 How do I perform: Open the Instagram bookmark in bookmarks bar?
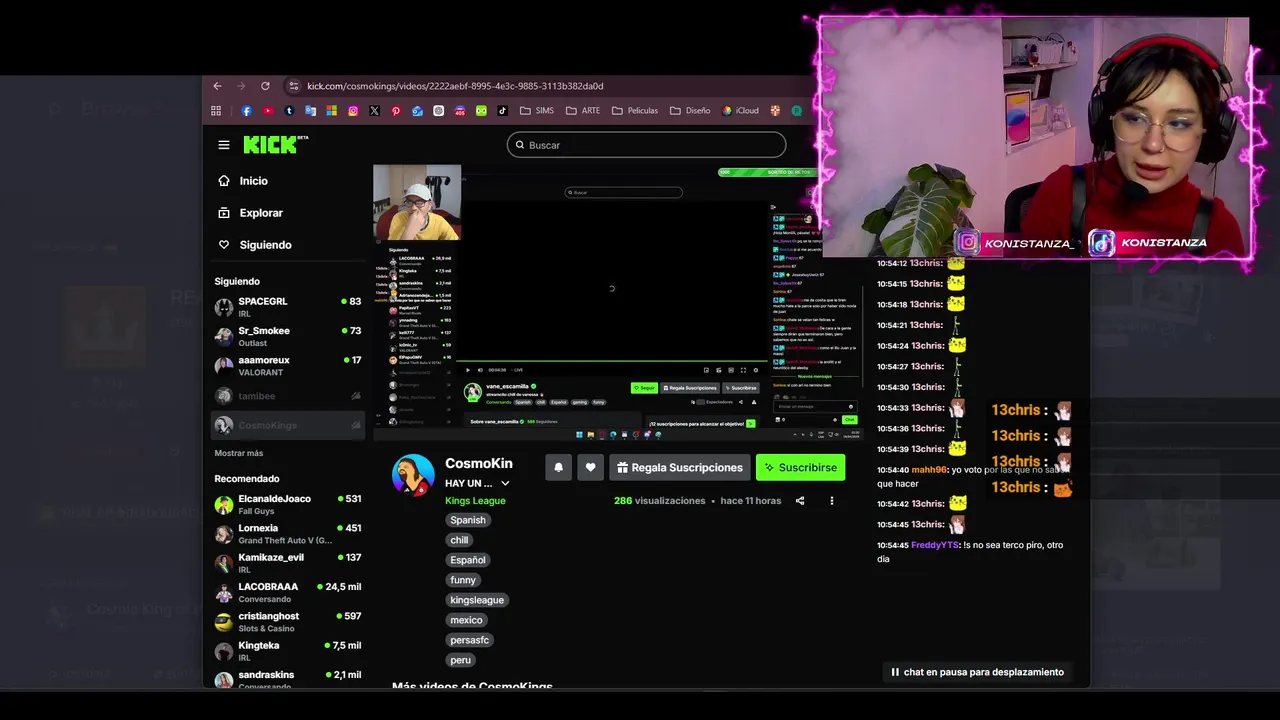pos(353,111)
